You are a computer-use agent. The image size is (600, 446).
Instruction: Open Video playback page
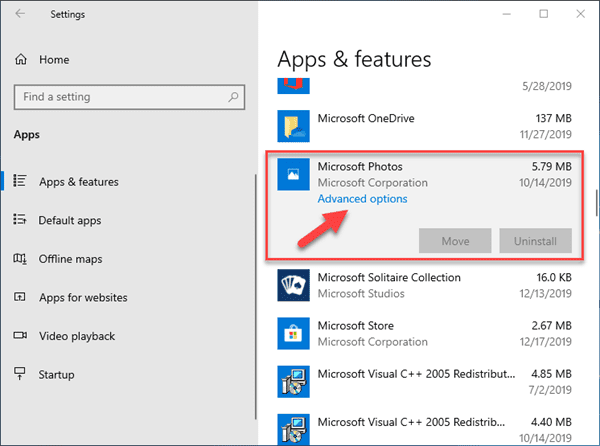click(x=77, y=336)
